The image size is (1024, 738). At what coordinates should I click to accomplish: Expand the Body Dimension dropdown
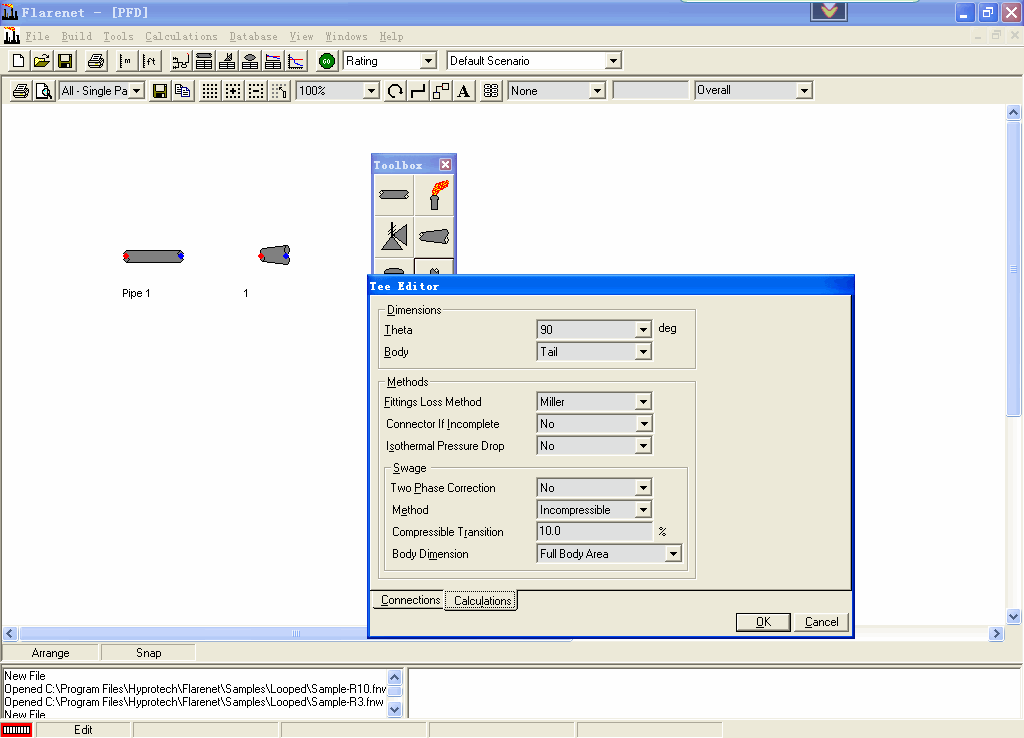pos(673,554)
